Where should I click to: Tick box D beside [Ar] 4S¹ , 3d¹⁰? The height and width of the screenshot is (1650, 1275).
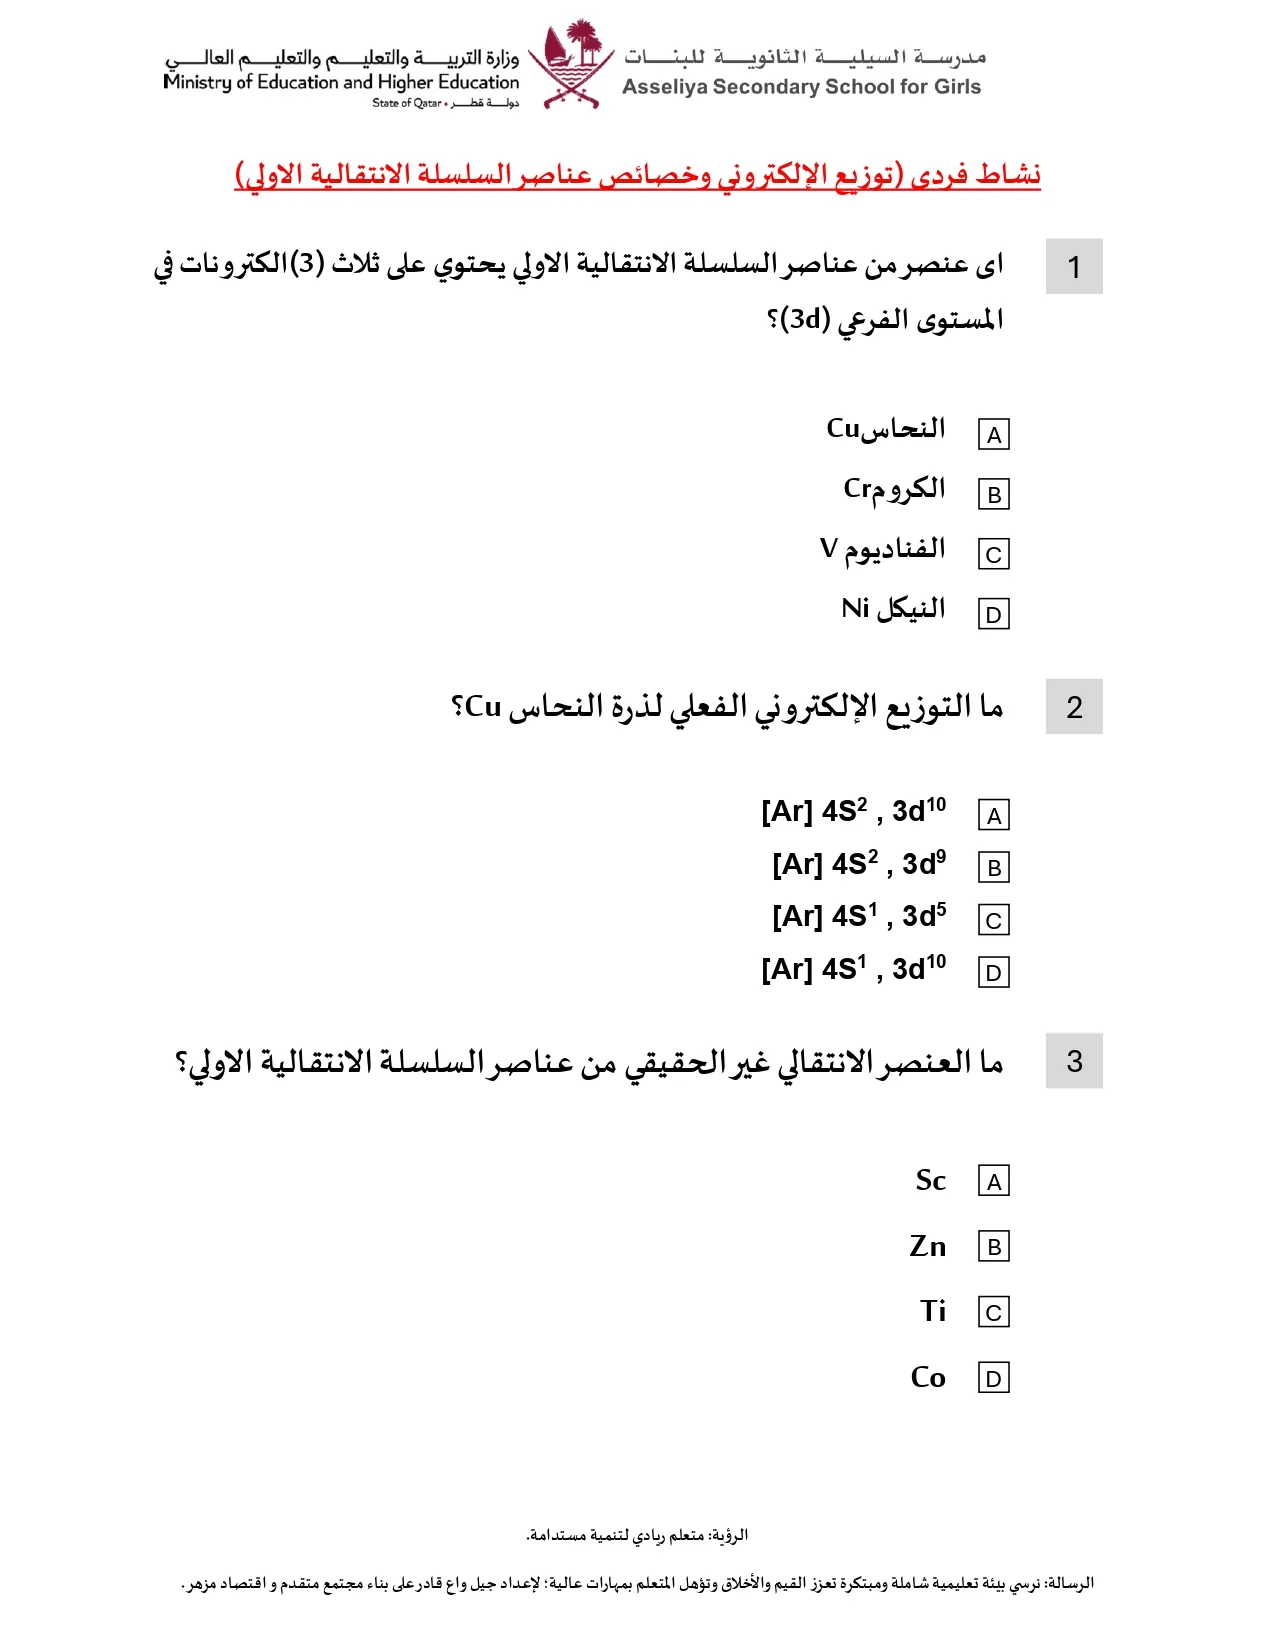pos(993,973)
